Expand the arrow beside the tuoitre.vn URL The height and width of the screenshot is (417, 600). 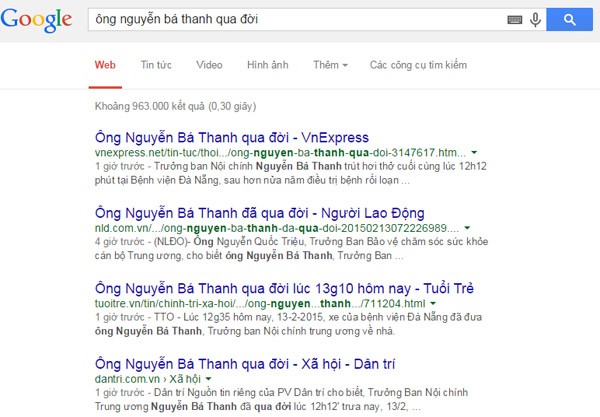pyautogui.click(x=433, y=303)
